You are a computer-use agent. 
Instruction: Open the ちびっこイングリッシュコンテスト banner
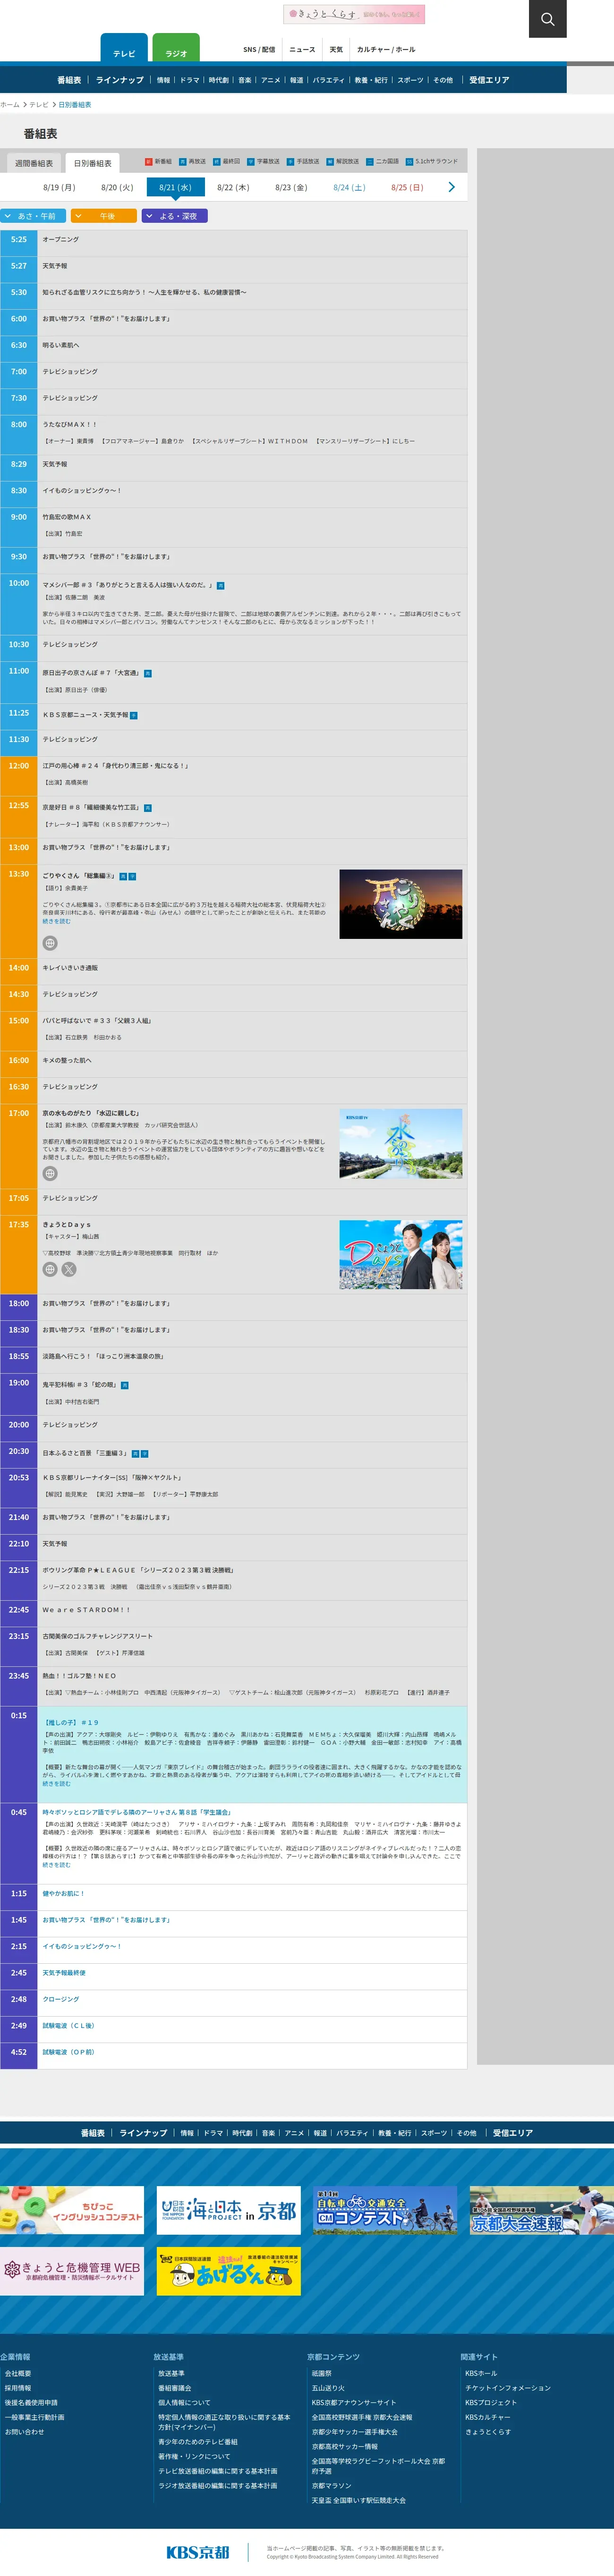click(x=72, y=2210)
